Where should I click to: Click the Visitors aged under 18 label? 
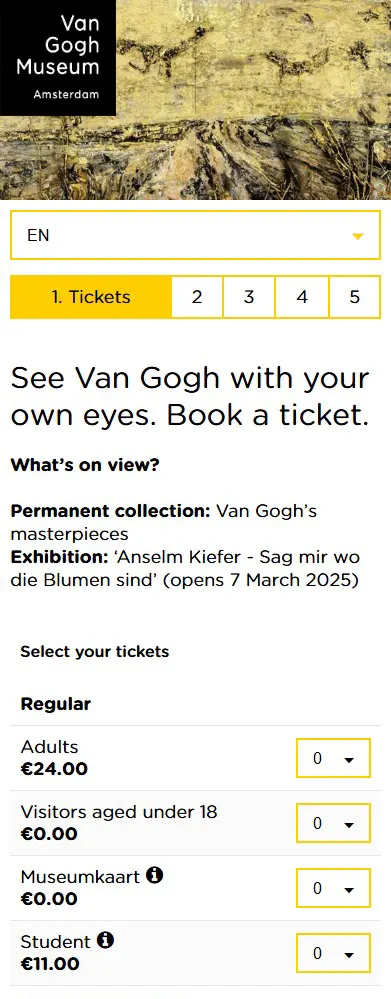pyautogui.click(x=119, y=812)
